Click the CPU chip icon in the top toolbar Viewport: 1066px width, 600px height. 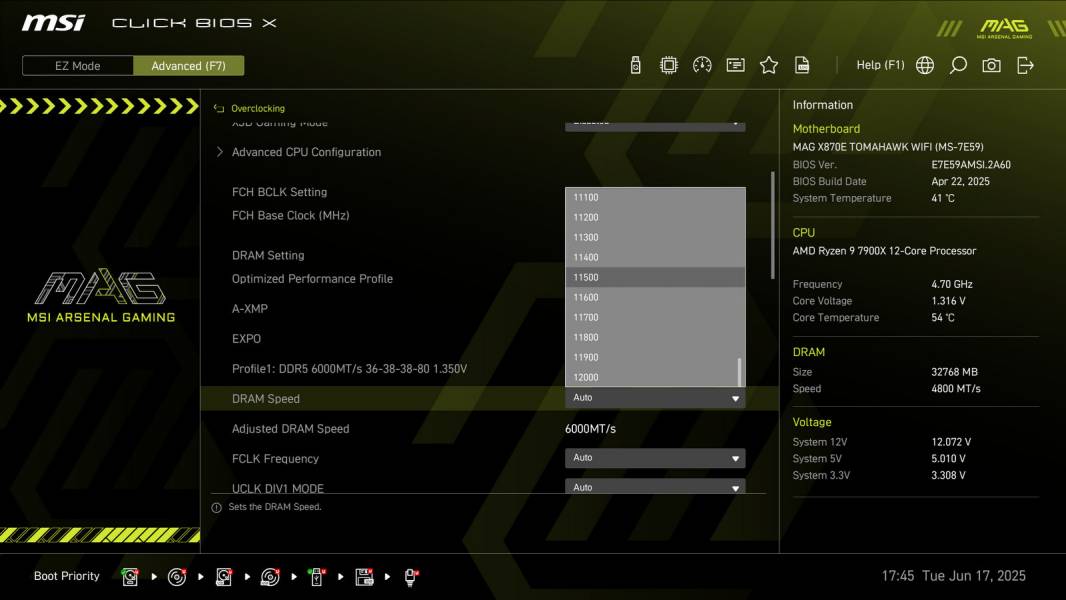(x=669, y=65)
